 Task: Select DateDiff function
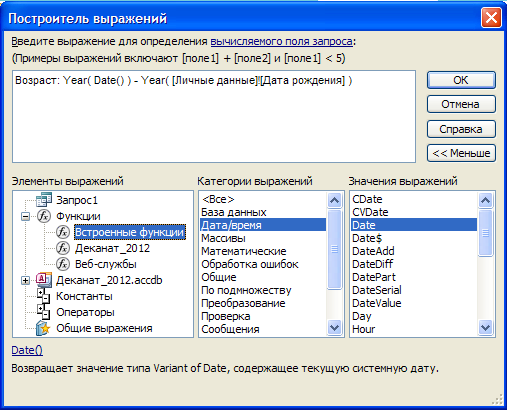point(414,264)
